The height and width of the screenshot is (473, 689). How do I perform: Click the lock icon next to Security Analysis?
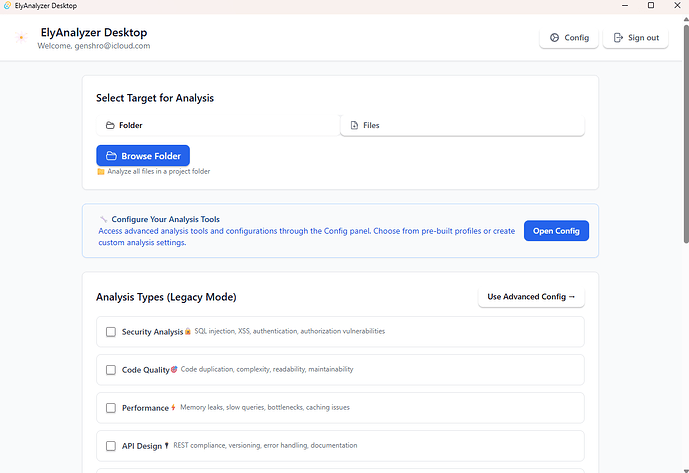tap(188, 331)
